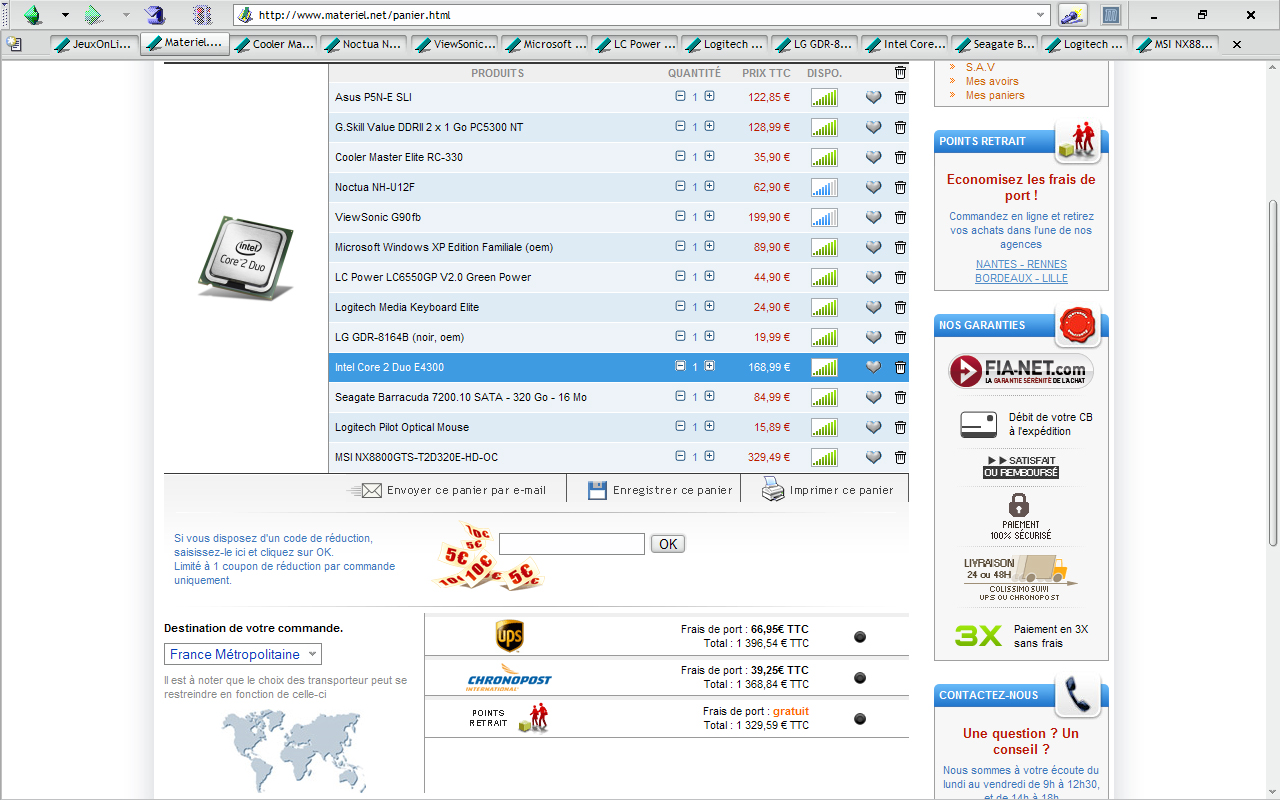This screenshot has width=1280, height=800.
Task: Increase quantity of Asus P5N-E SLI
Action: tap(709, 96)
